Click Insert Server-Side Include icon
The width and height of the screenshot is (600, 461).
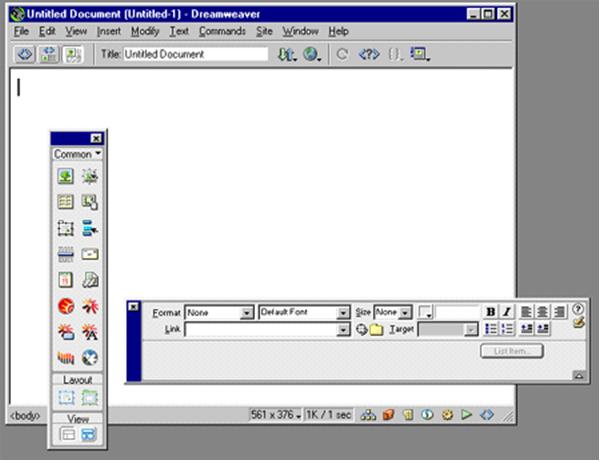click(90, 280)
